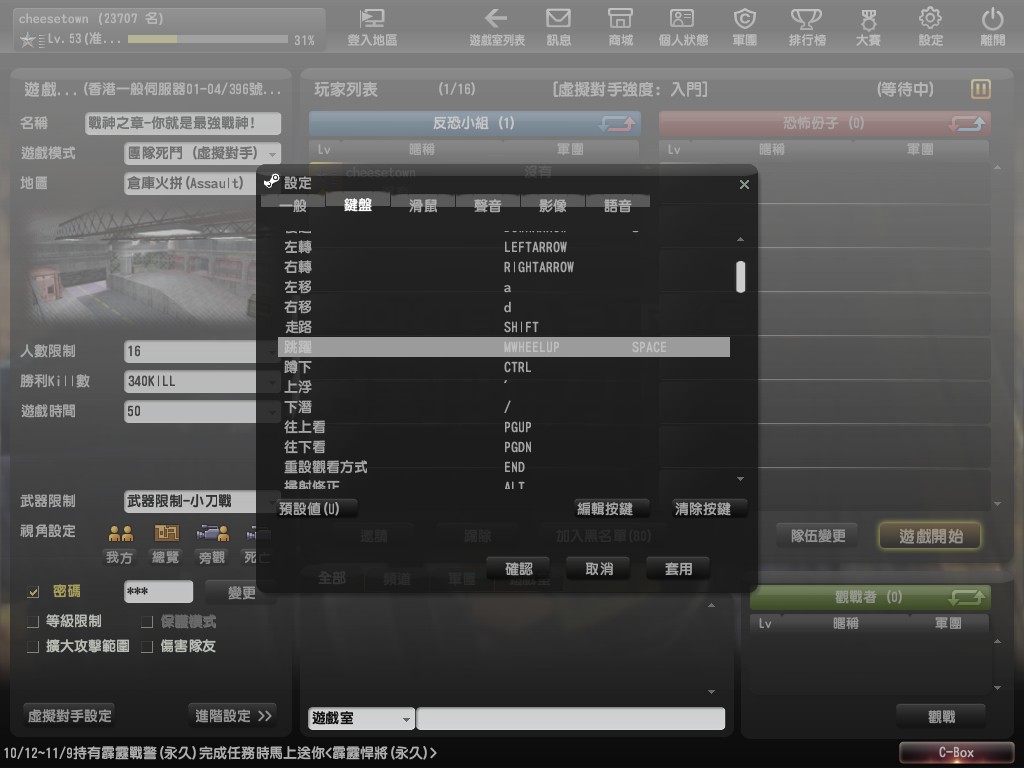Select 旁觀 spectator camera view icon
Image resolution: width=1024 pixels, height=768 pixels.
[212, 534]
